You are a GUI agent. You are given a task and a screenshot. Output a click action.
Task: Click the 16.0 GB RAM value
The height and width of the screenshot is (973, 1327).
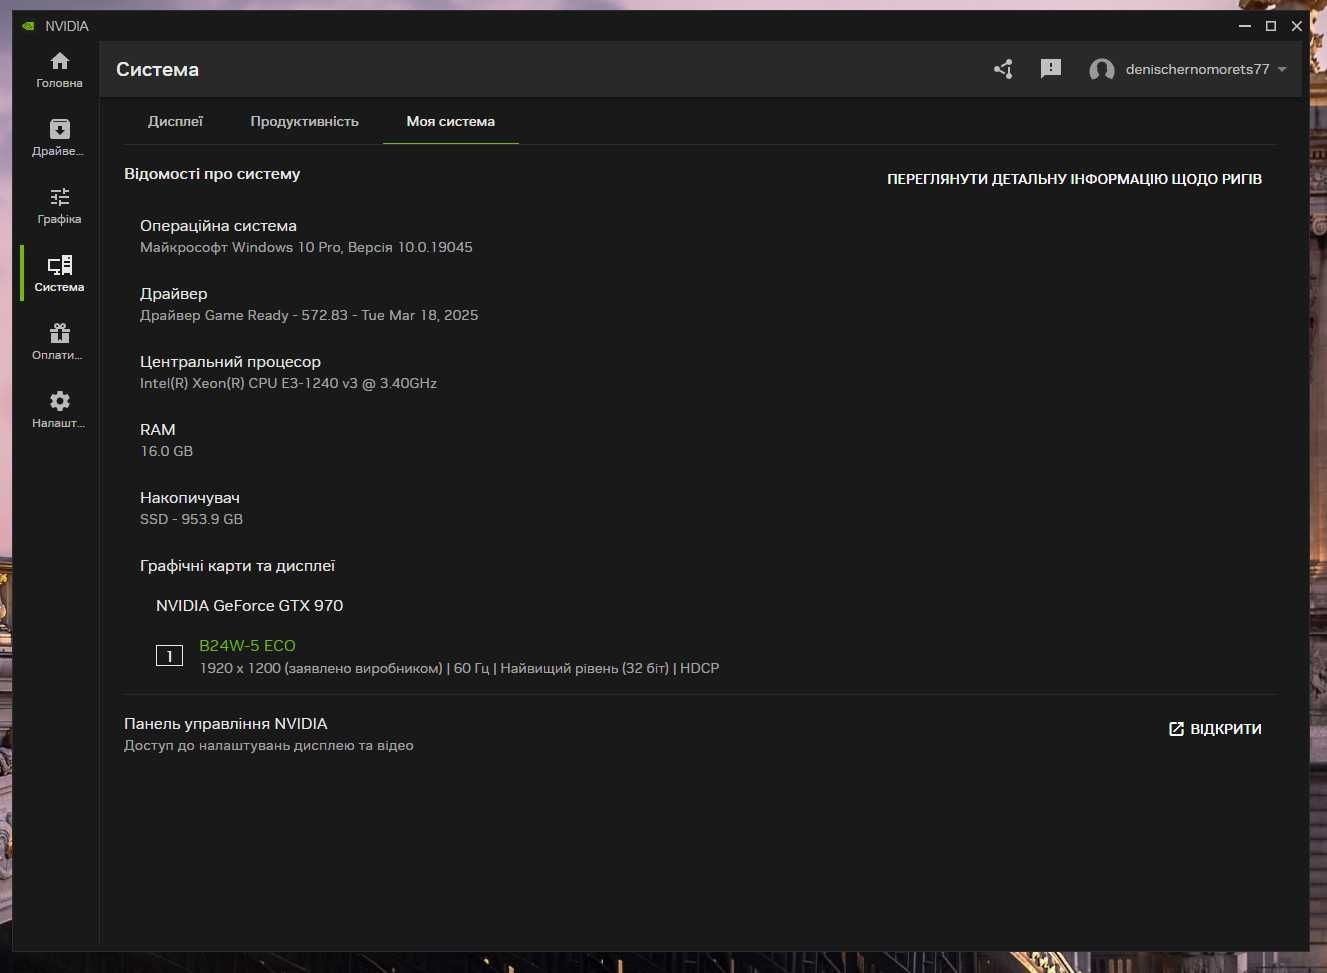click(x=166, y=451)
